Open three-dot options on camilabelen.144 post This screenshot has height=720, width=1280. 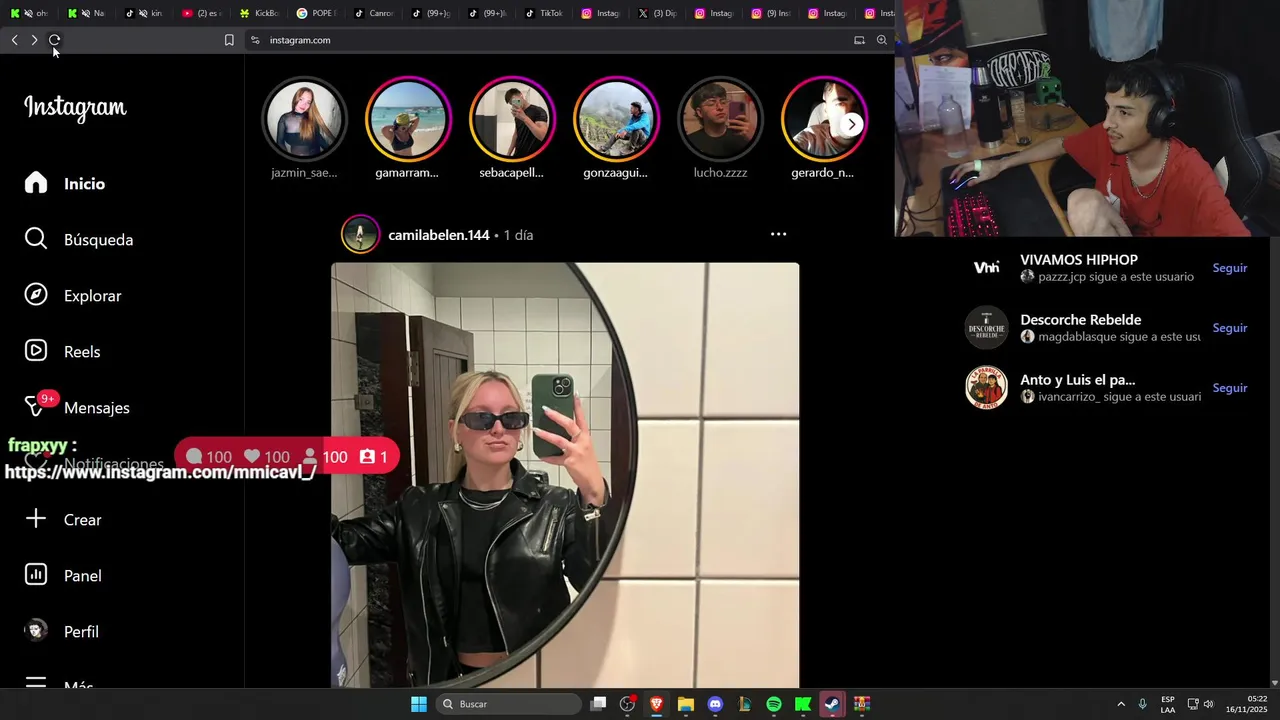coord(778,234)
